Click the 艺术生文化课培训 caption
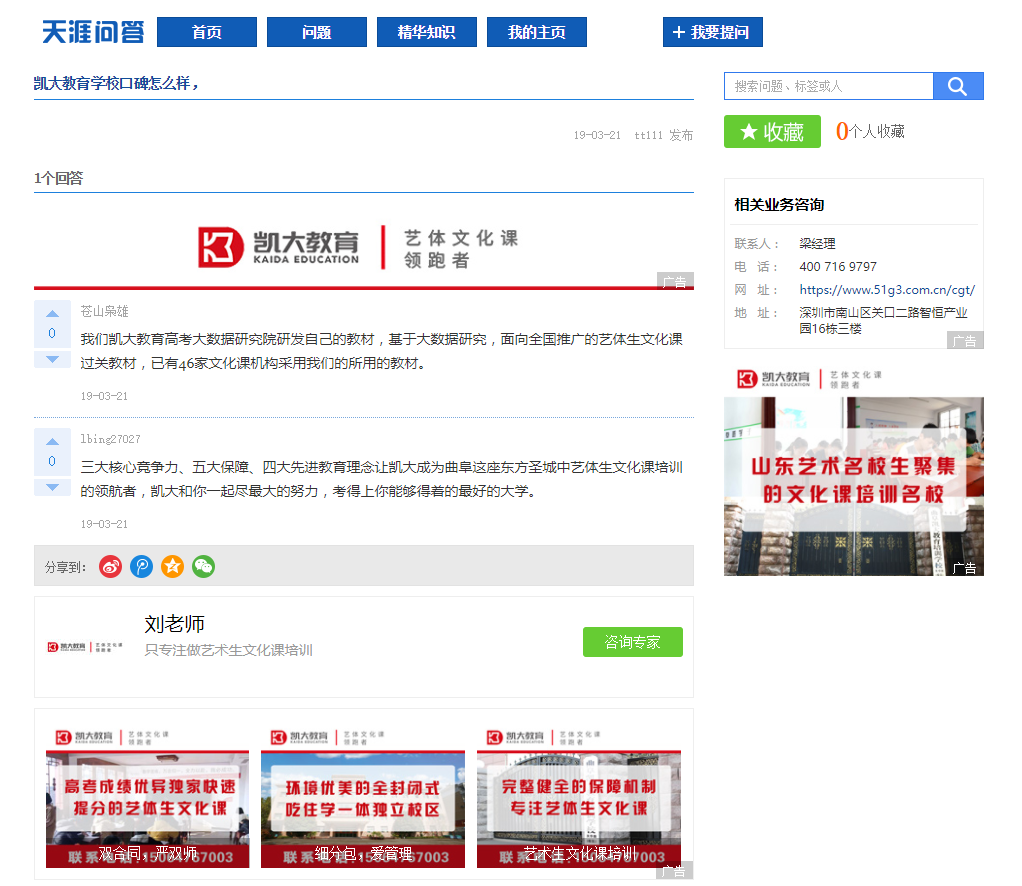Image resolution: width=1022 pixels, height=886 pixels. [x=579, y=853]
